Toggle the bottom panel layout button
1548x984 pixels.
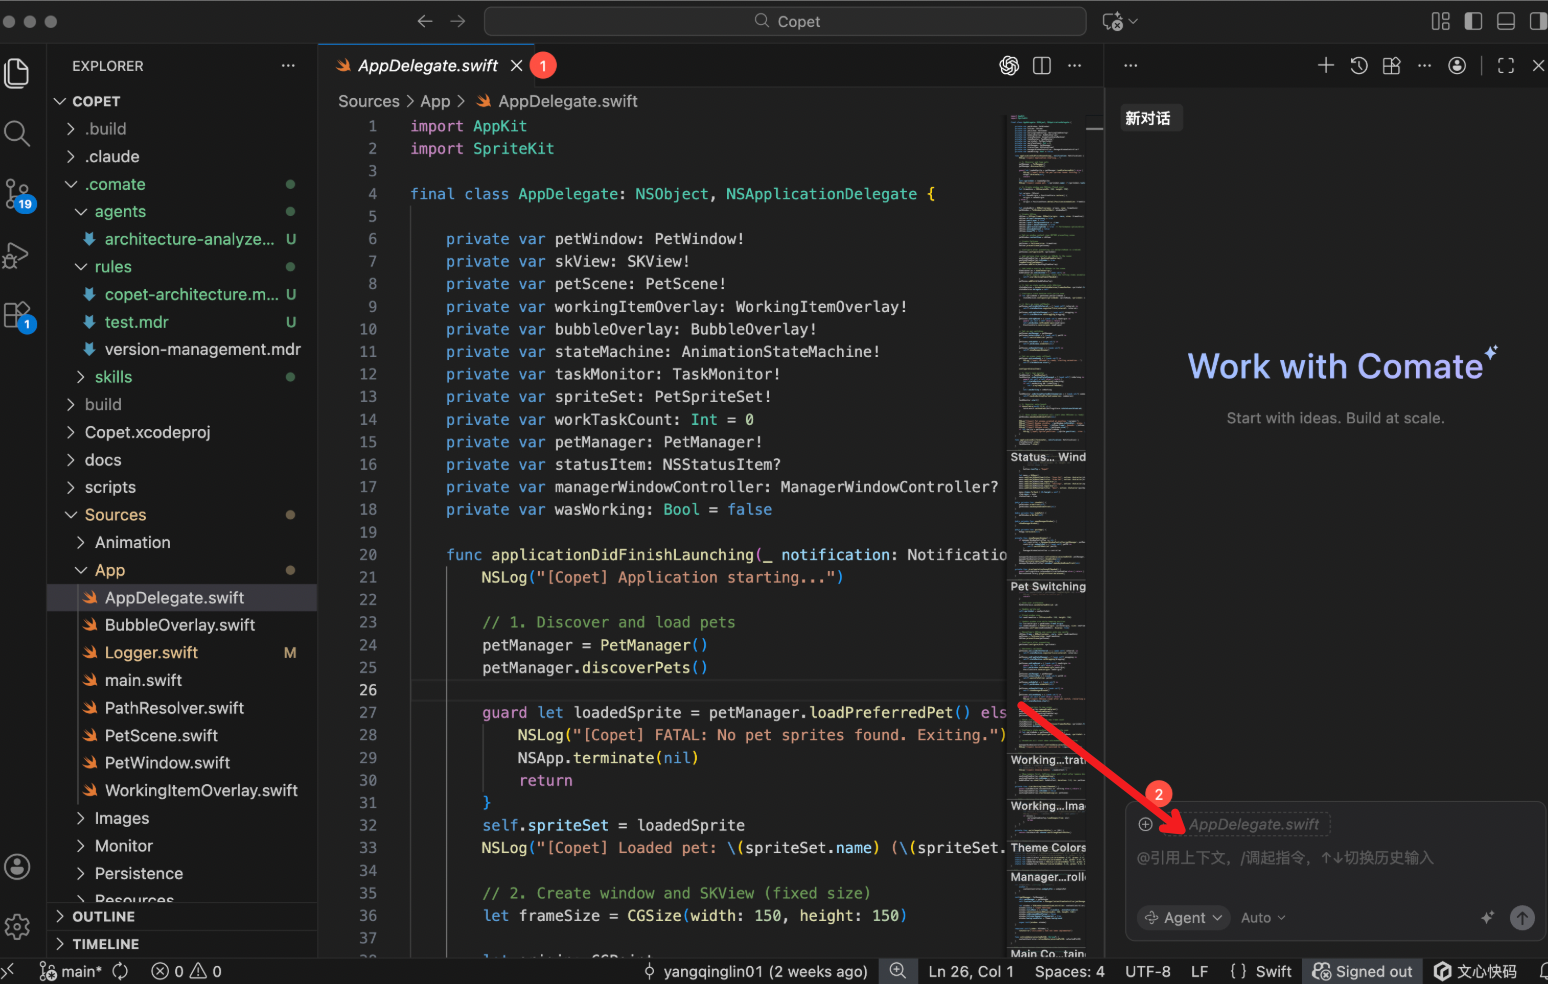pyautogui.click(x=1506, y=21)
